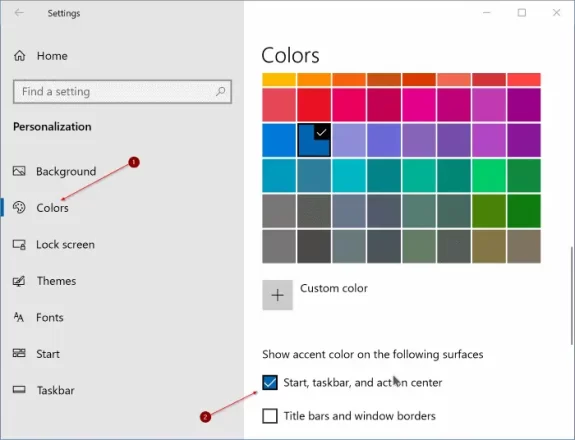Viewport: 575px width, 440px height.
Task: Pick the bright green color swatch
Action: pos(489,175)
